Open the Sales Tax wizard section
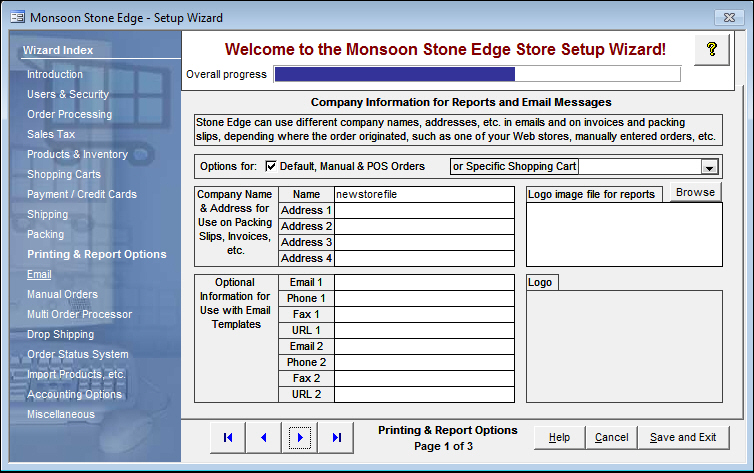 coord(51,134)
